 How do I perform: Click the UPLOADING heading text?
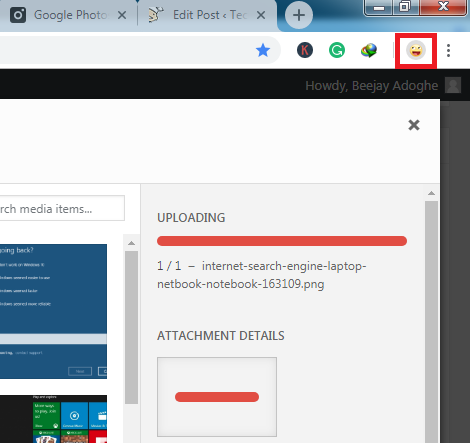coord(191,218)
